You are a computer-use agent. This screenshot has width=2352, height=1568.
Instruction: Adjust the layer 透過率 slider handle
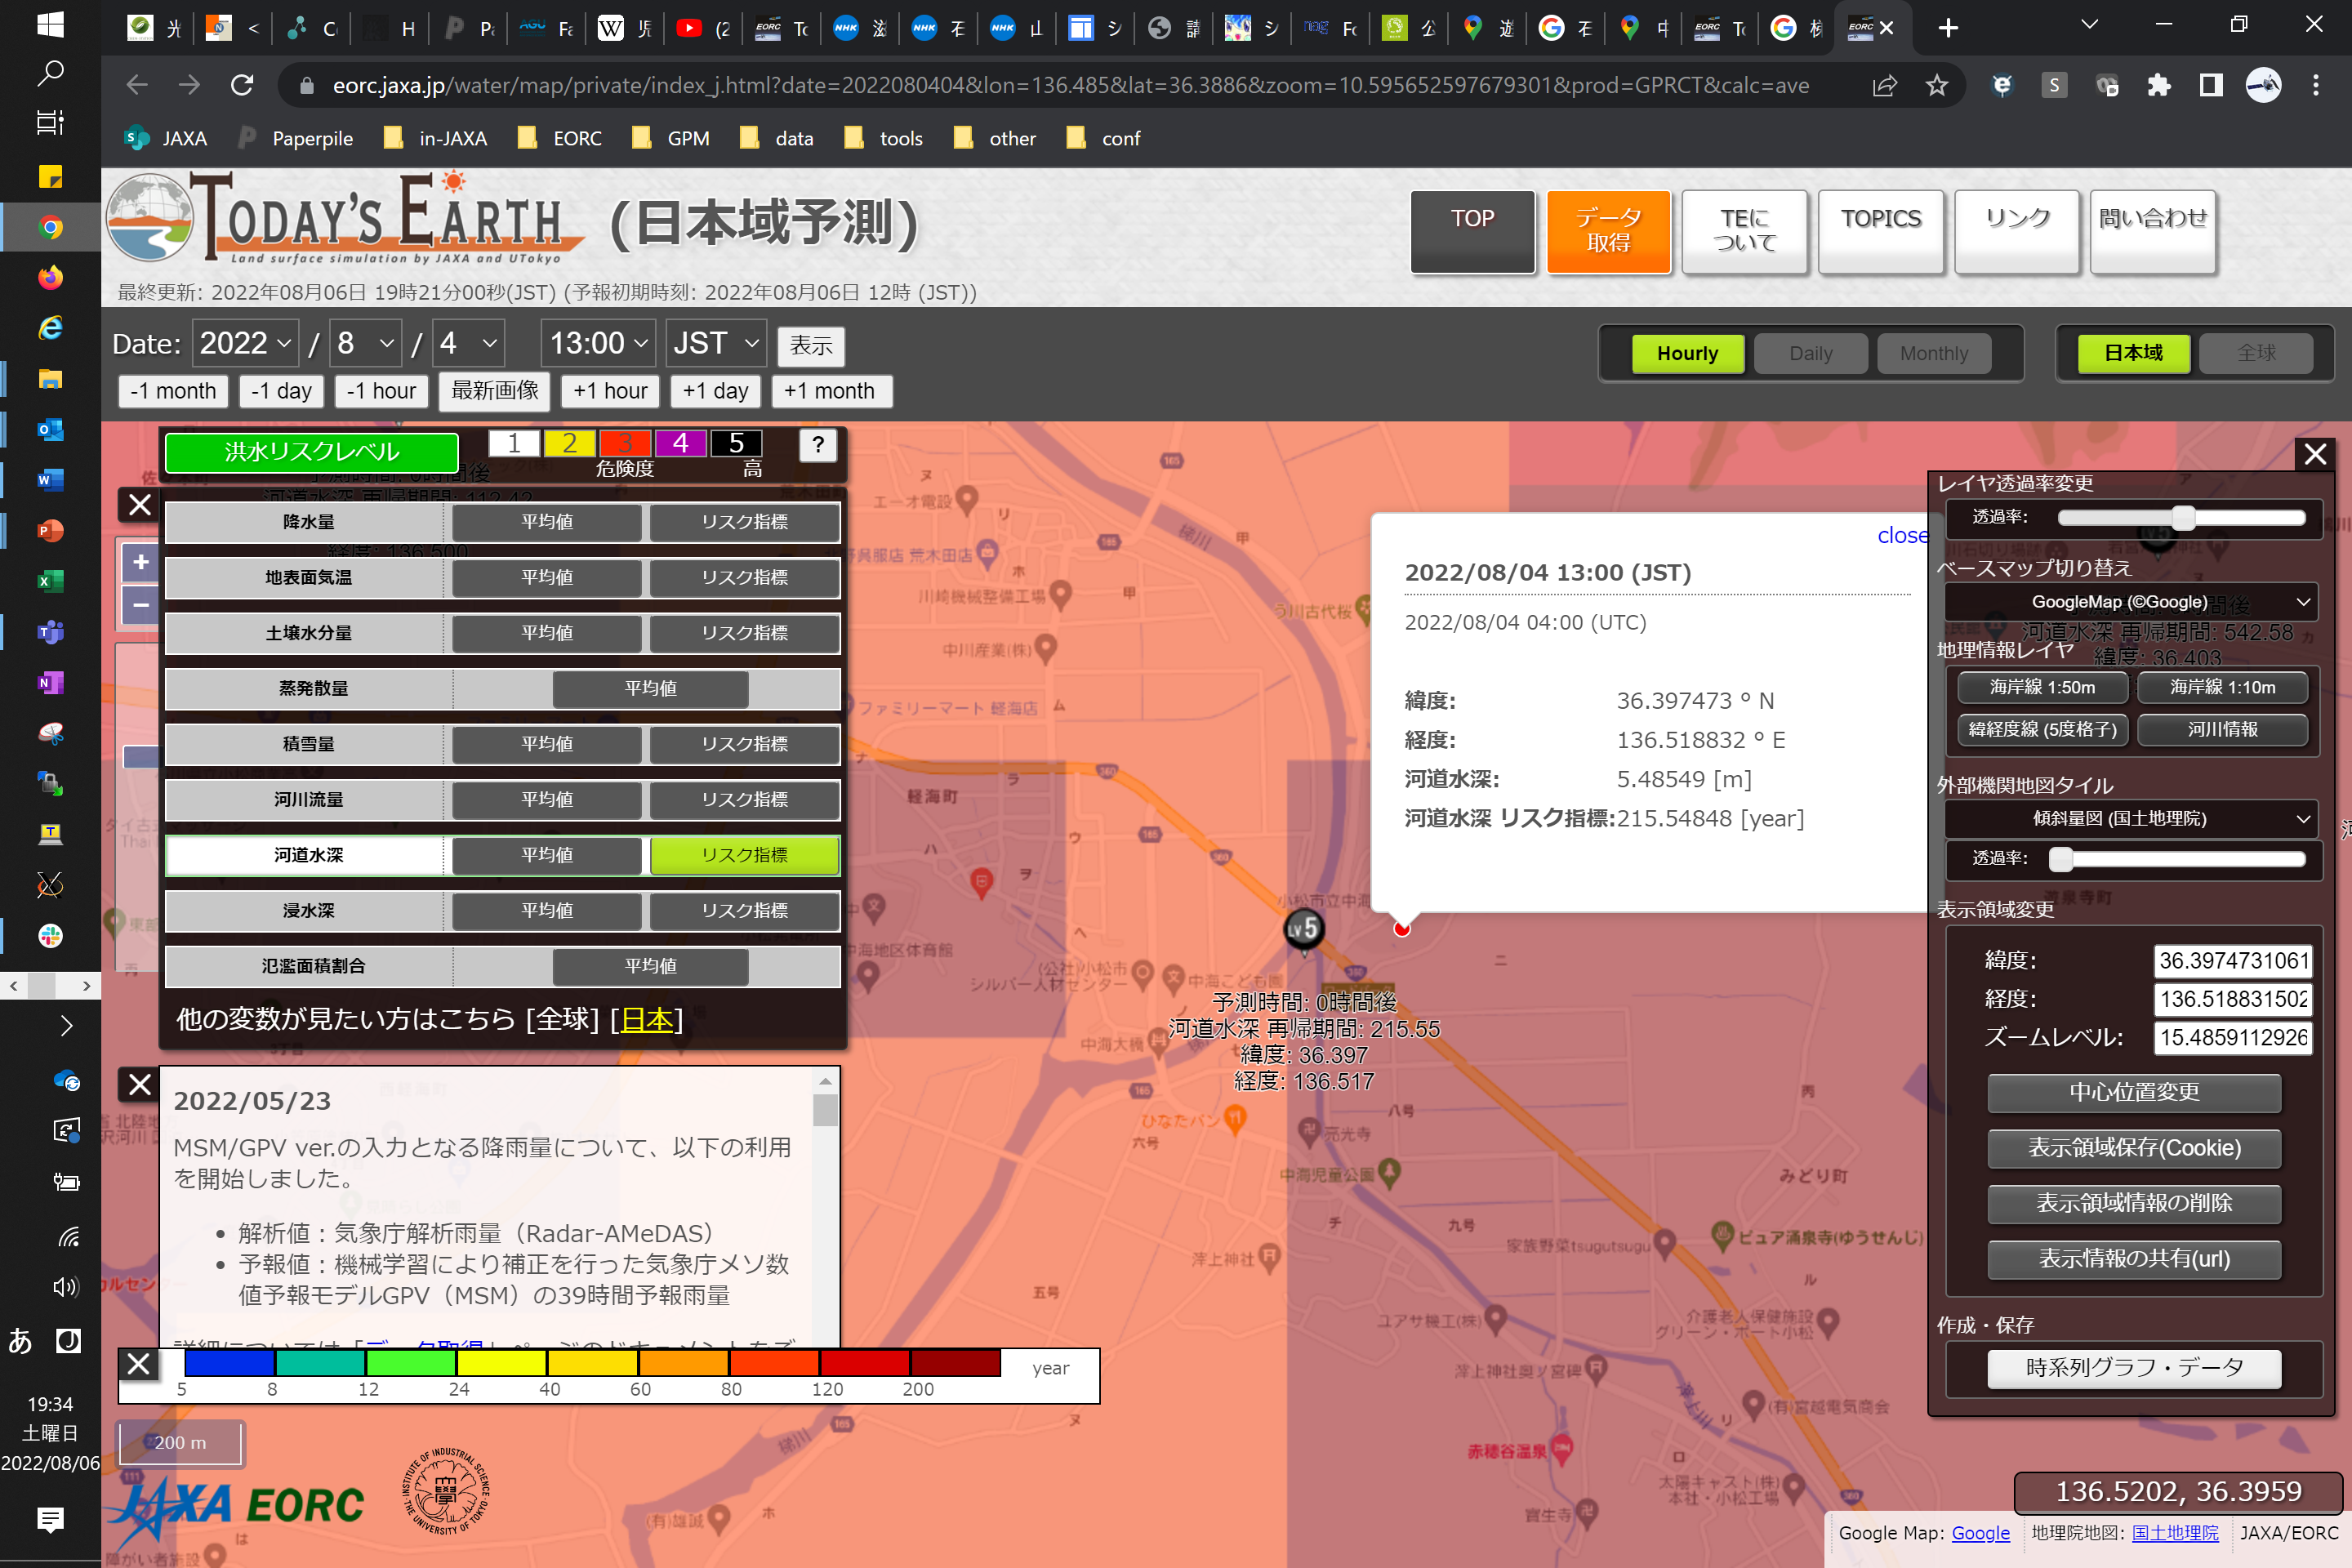pyautogui.click(x=2183, y=517)
